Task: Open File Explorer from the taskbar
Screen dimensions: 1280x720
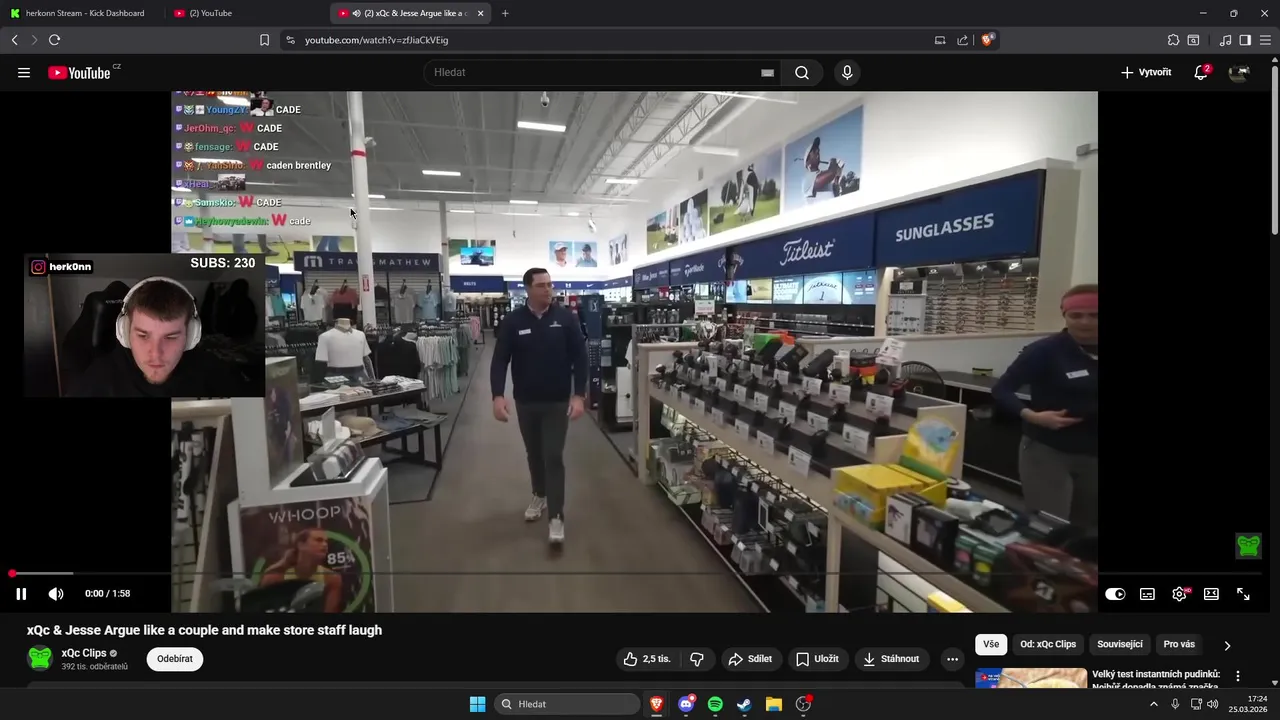Action: tap(773, 704)
